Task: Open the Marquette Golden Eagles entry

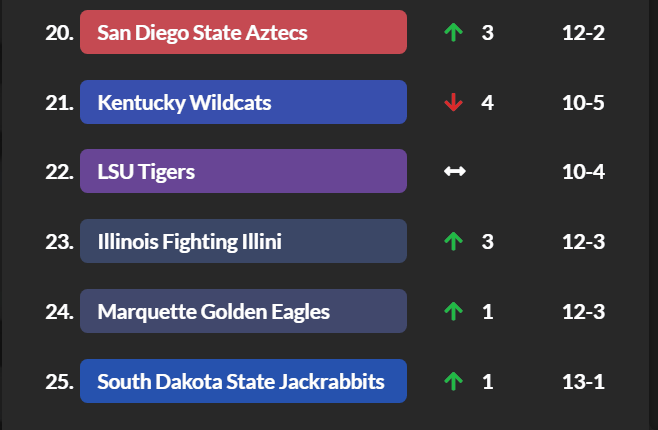Action: point(243,311)
